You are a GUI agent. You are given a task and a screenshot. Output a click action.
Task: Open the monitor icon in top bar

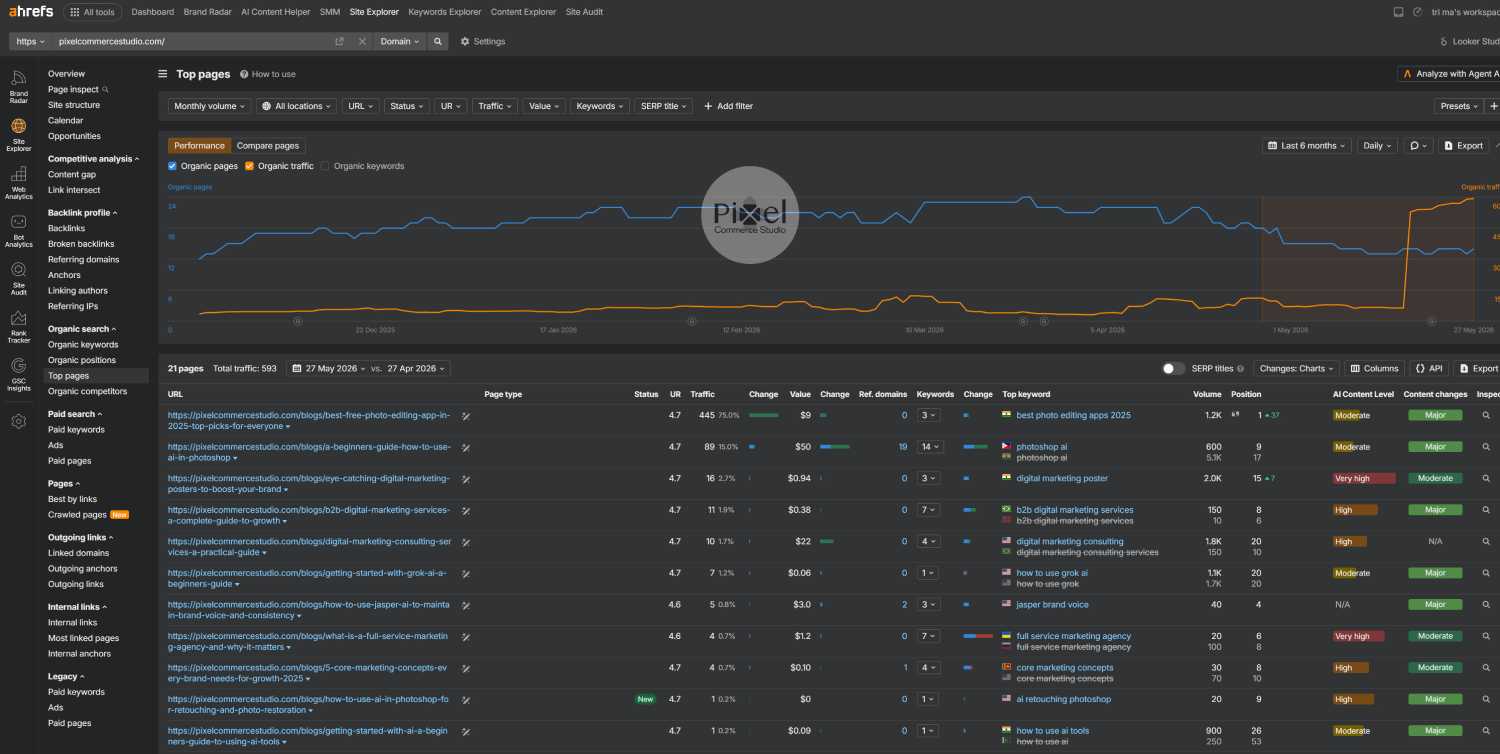point(1398,12)
